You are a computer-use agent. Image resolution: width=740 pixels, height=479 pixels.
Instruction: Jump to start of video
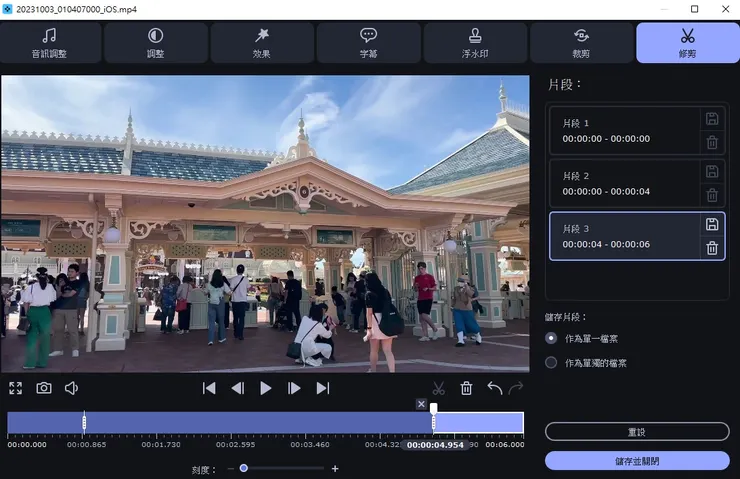tap(209, 388)
